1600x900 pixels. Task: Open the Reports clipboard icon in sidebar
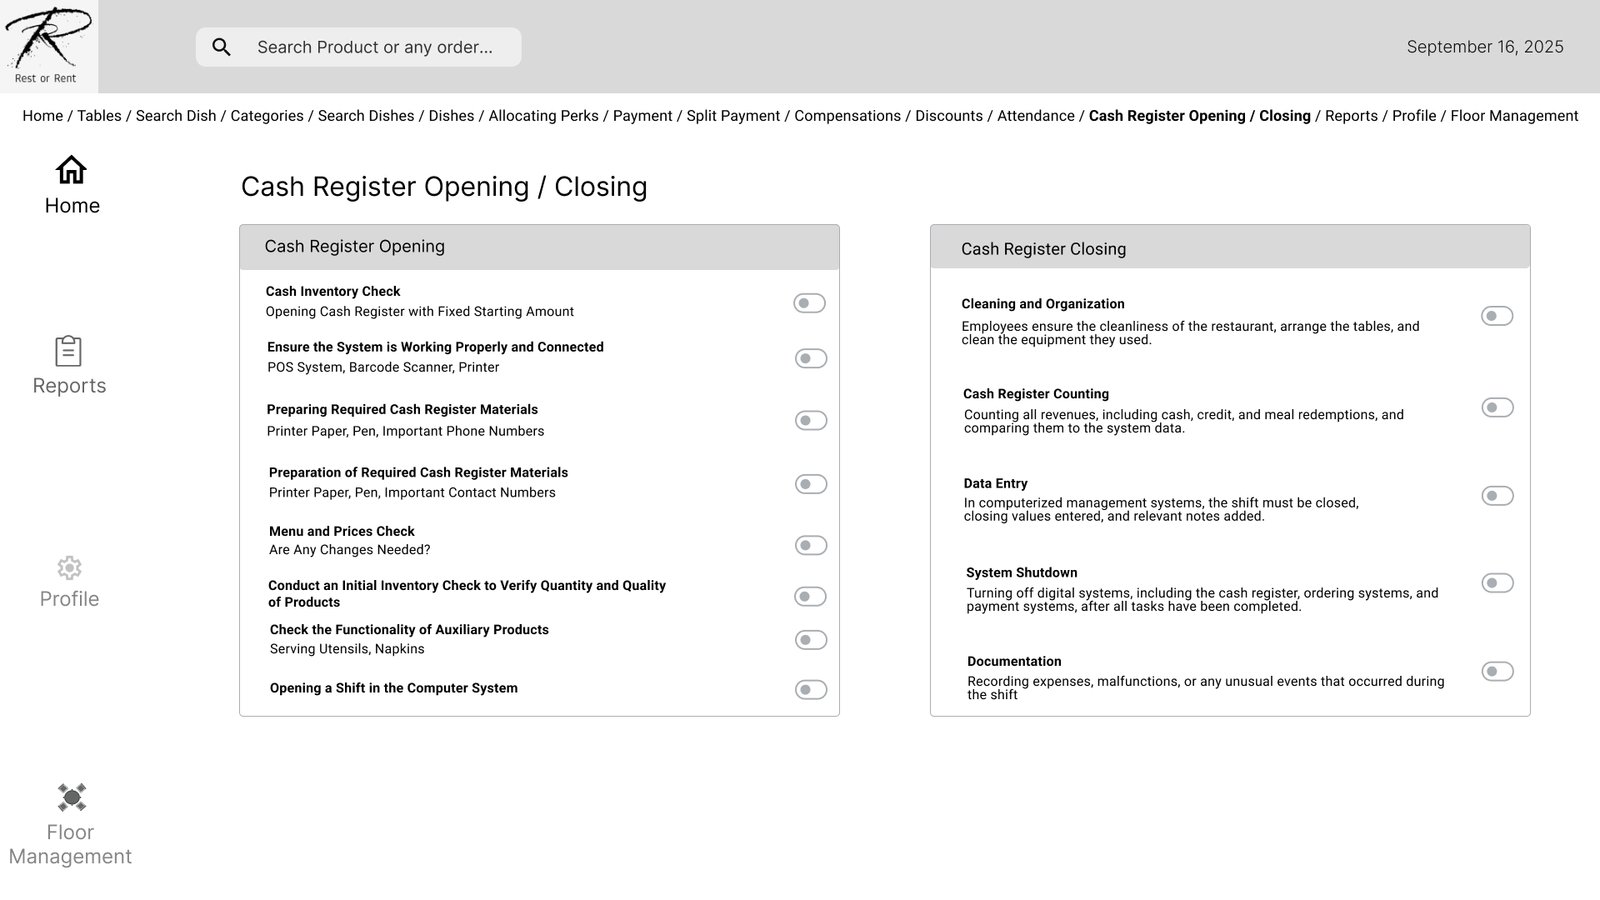[68, 351]
